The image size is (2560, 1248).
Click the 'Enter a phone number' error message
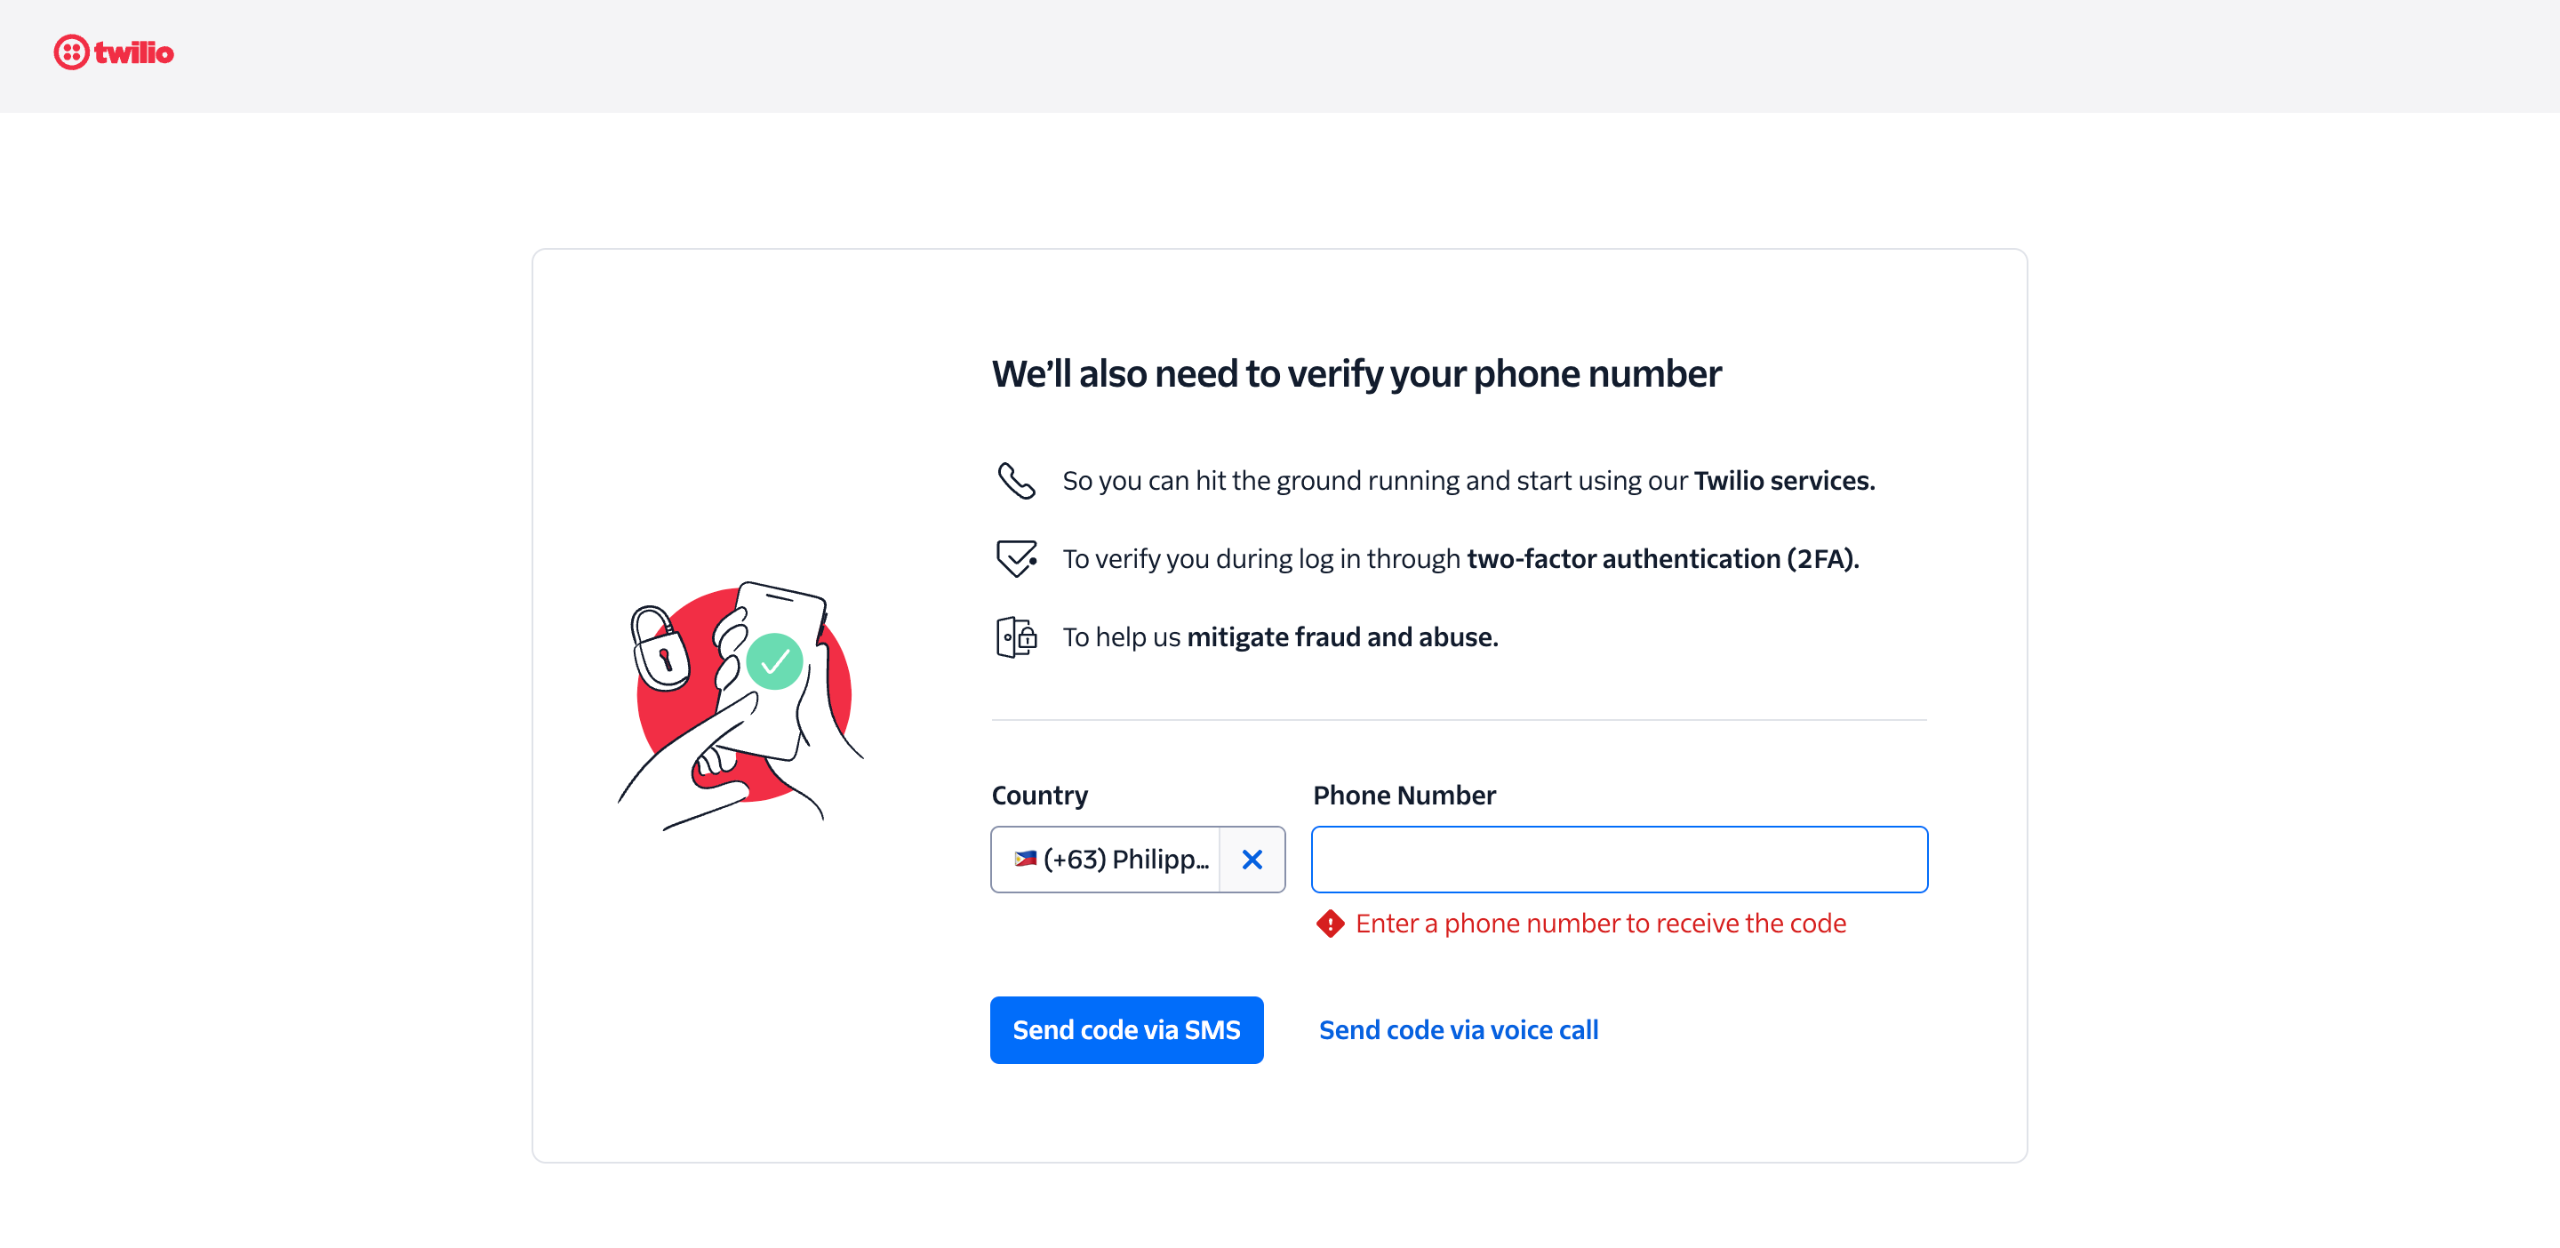[x=1600, y=924]
